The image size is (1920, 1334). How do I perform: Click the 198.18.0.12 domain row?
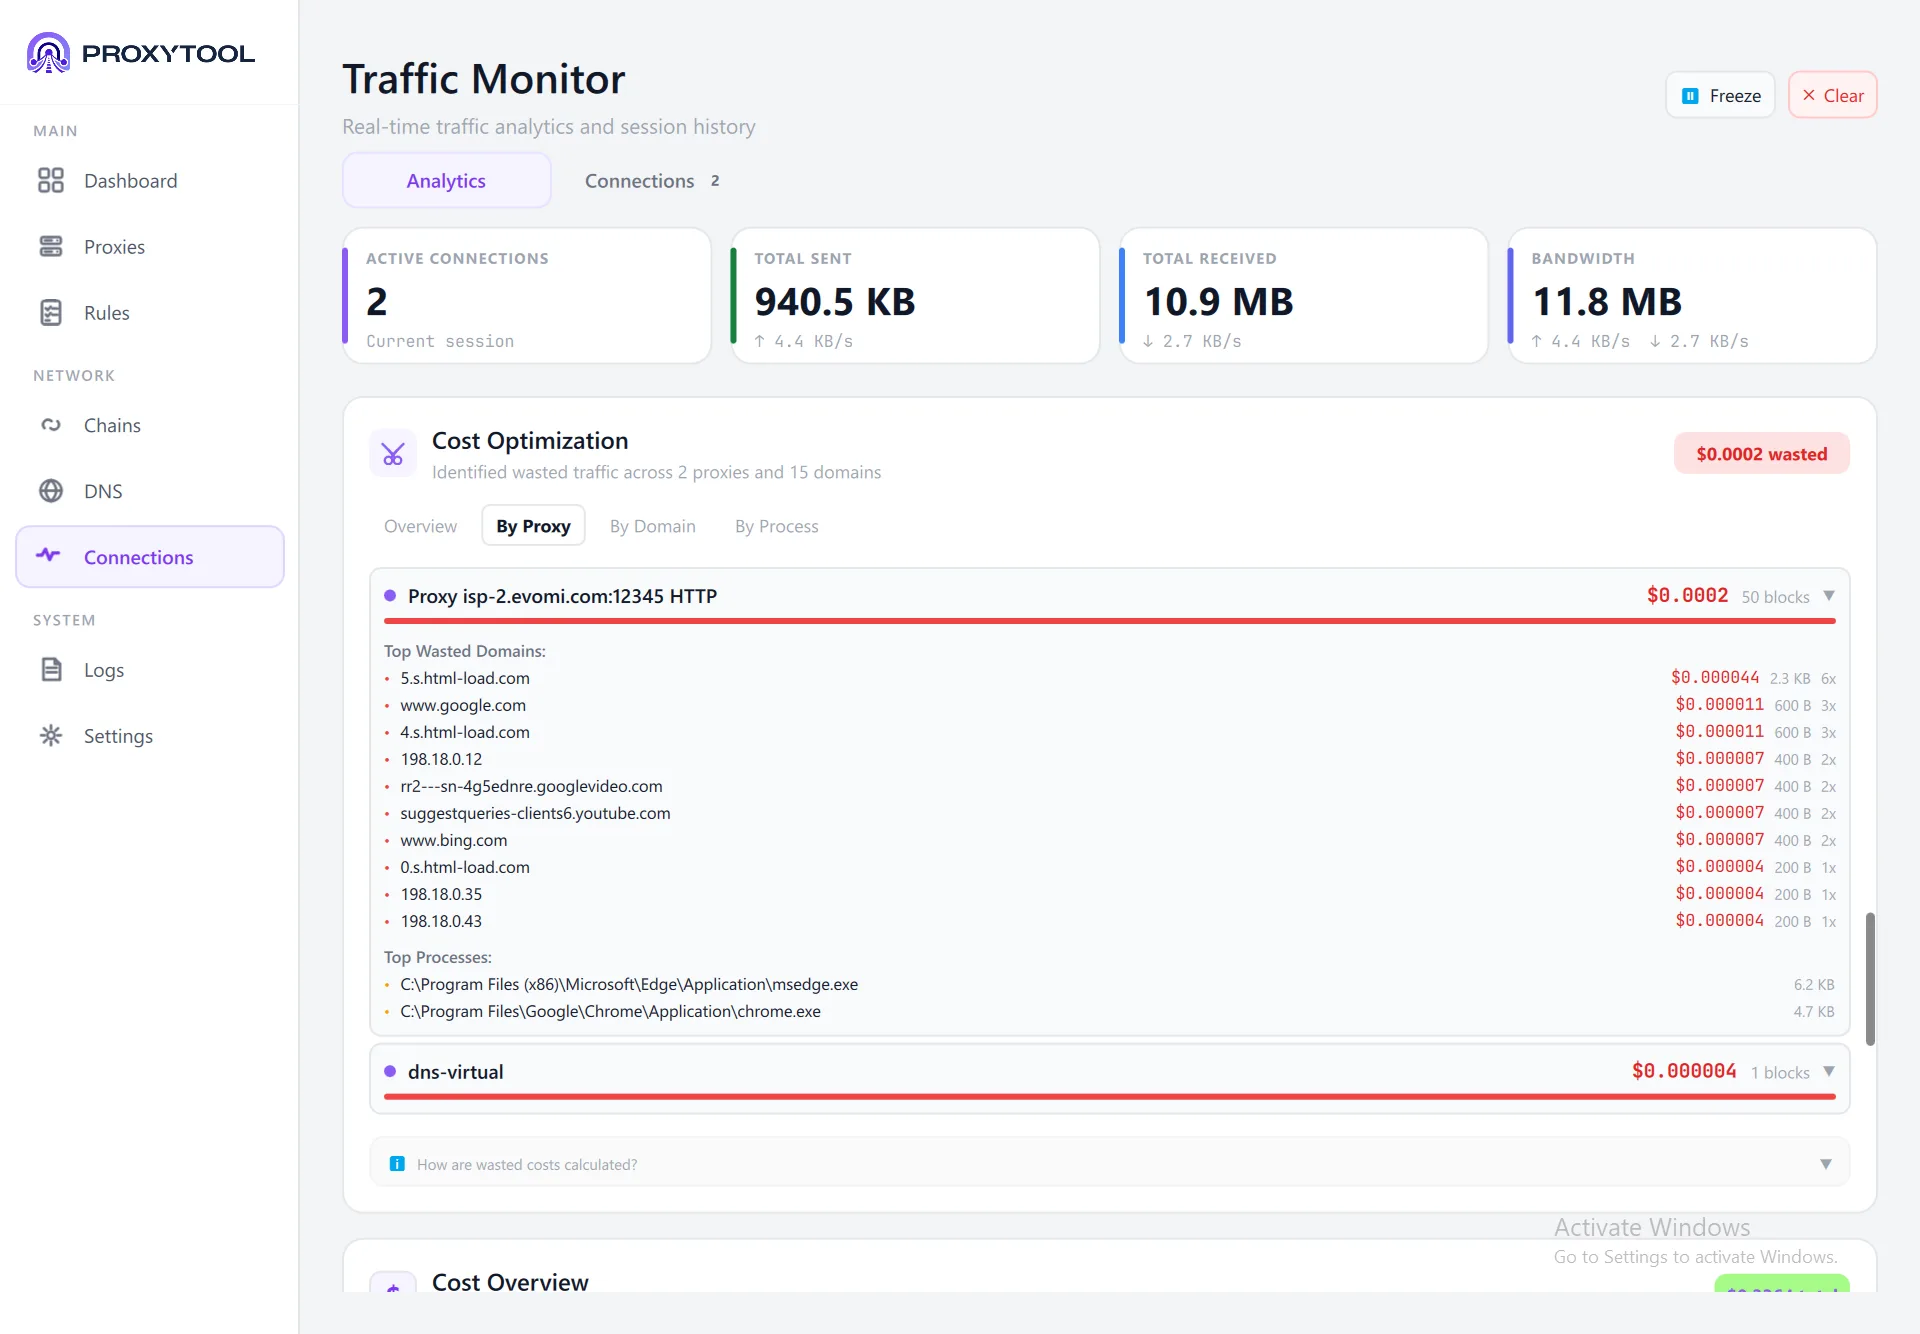pyautogui.click(x=1109, y=759)
